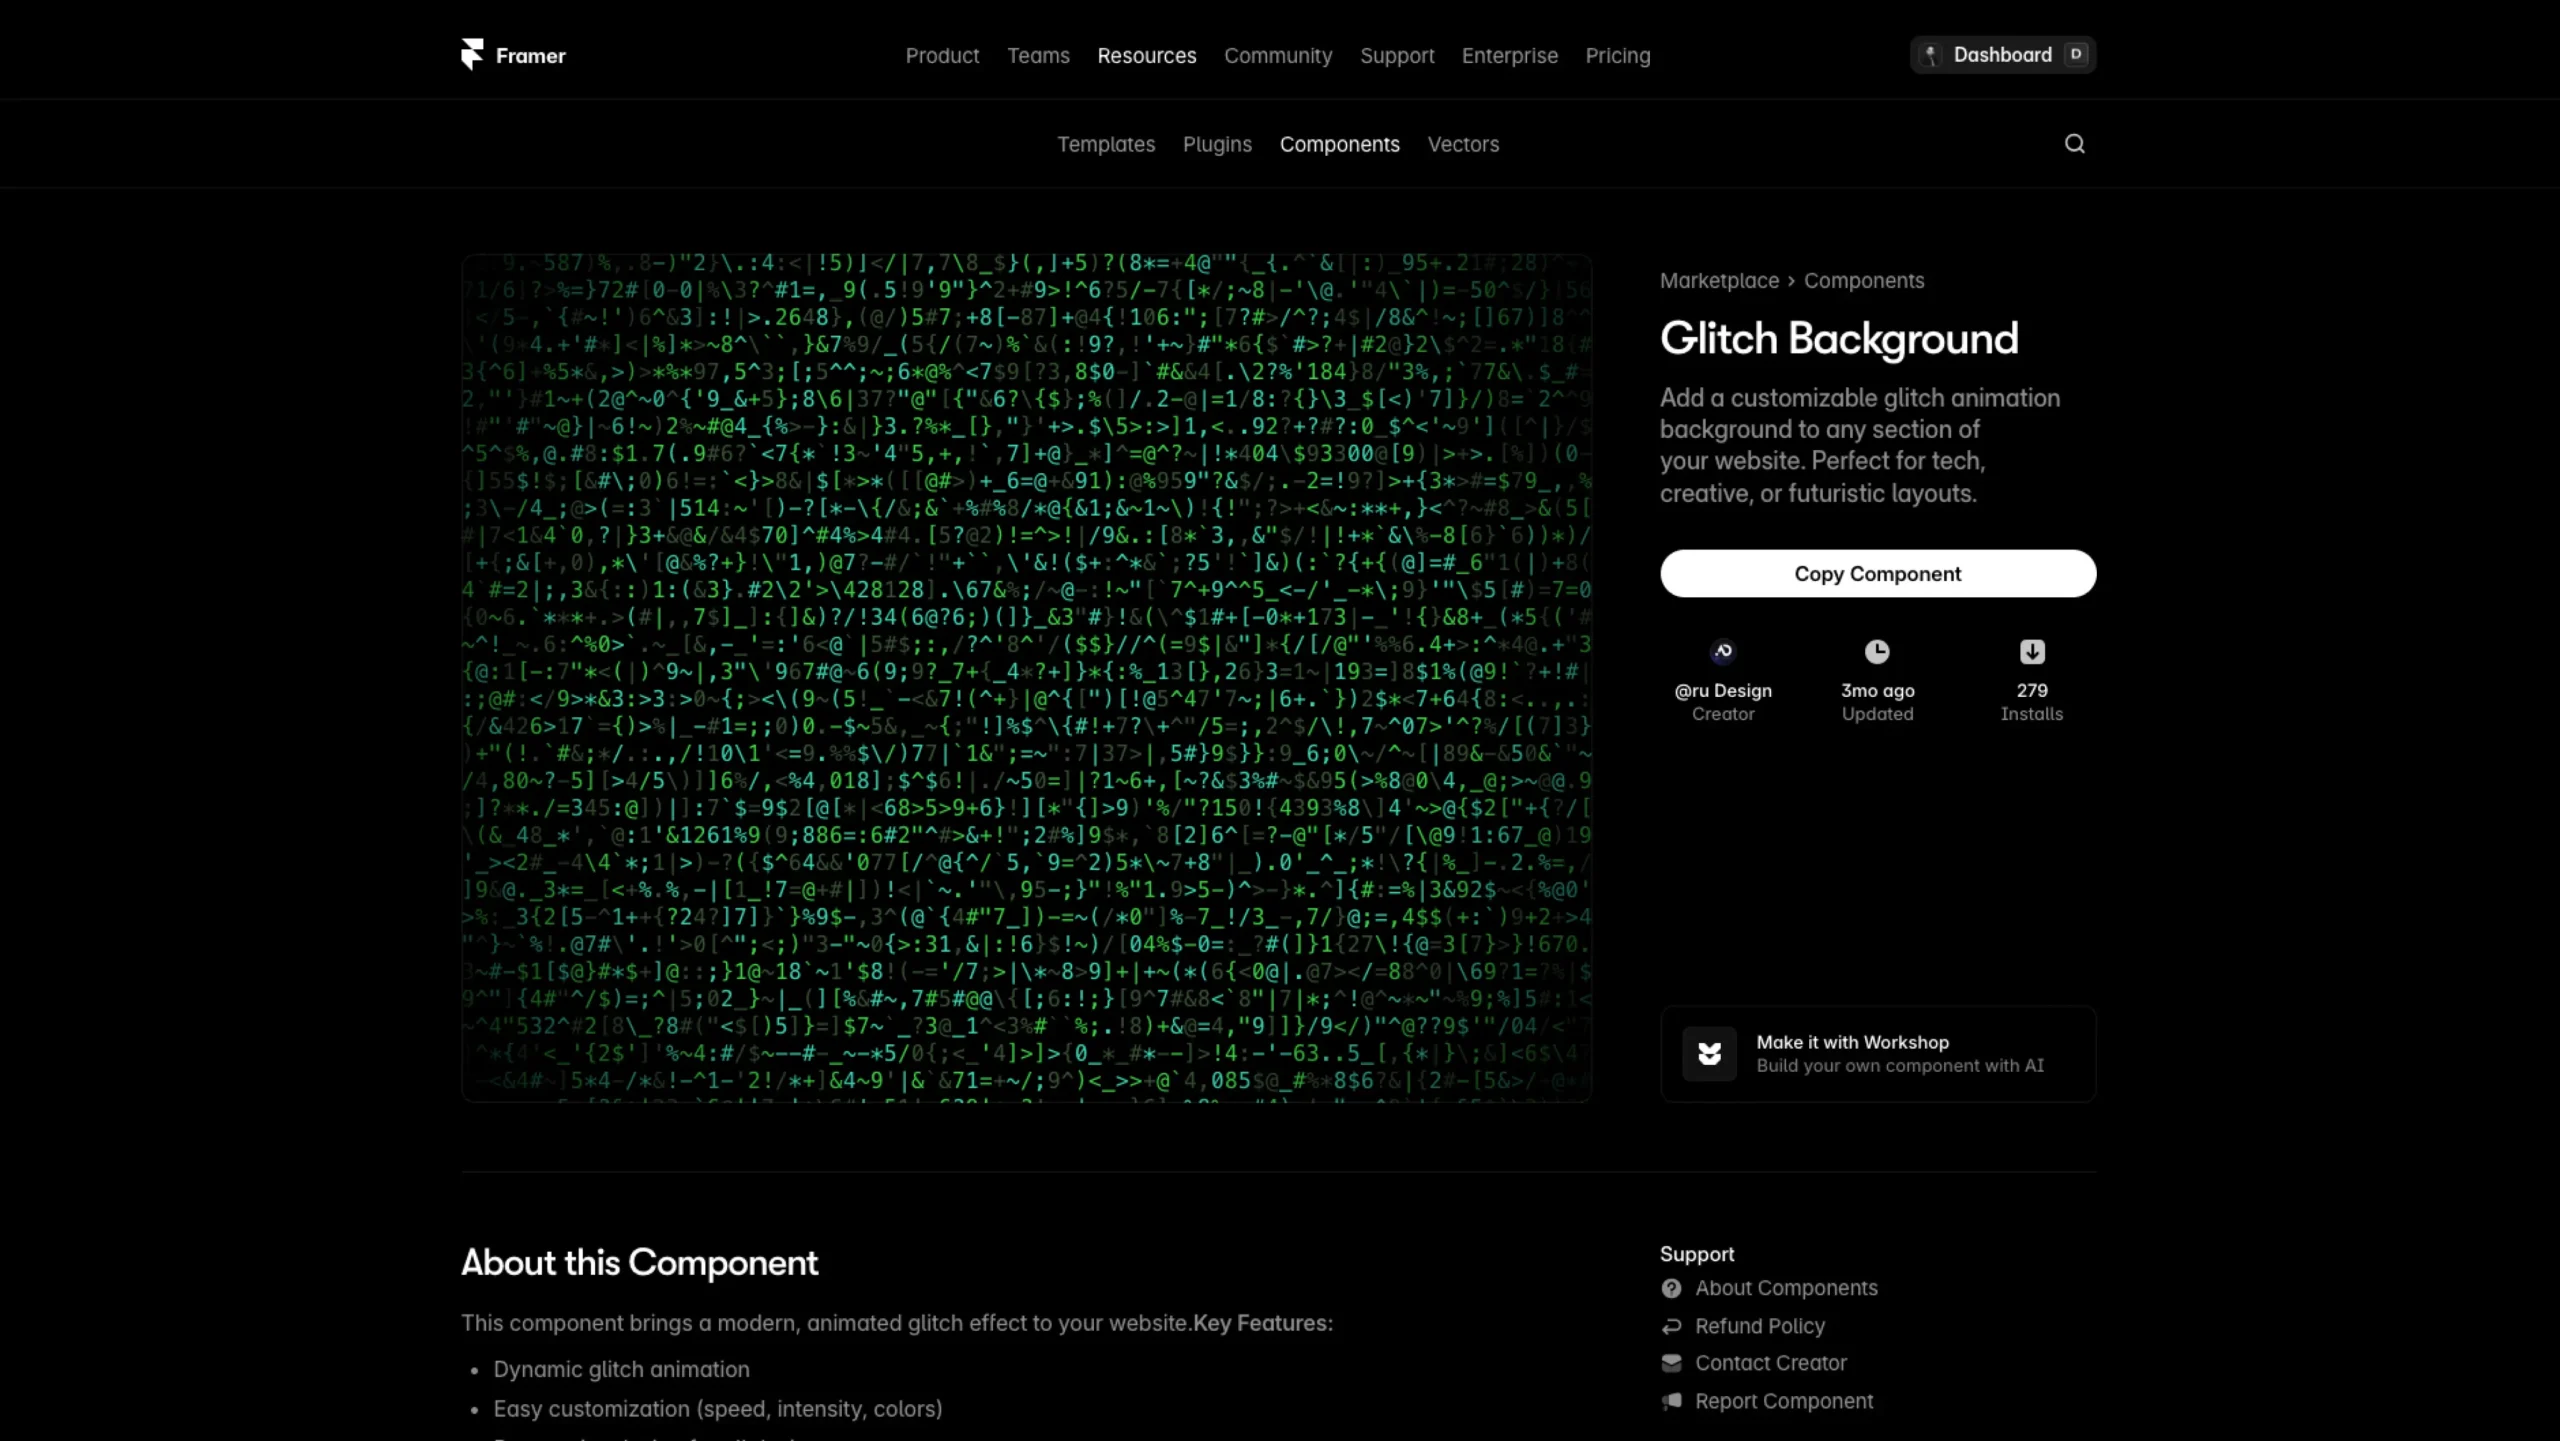Click the Refund Policy arrow icon
The width and height of the screenshot is (2560, 1441).
(x=1670, y=1326)
